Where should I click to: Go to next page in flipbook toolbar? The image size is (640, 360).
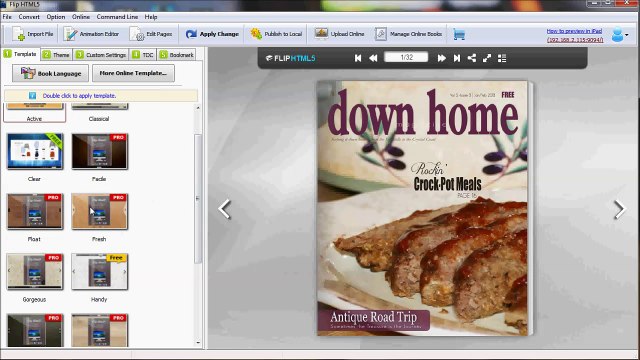pyautogui.click(x=442, y=58)
